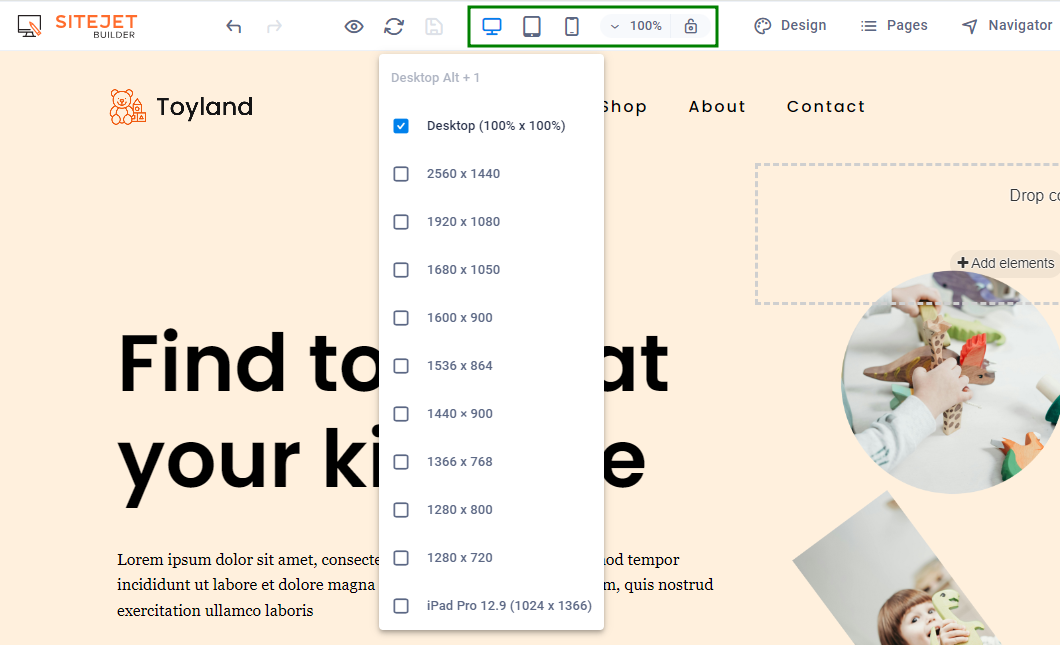This screenshot has width=1060, height=645.
Task: Switch to tablet viewport icon
Action: click(532, 26)
